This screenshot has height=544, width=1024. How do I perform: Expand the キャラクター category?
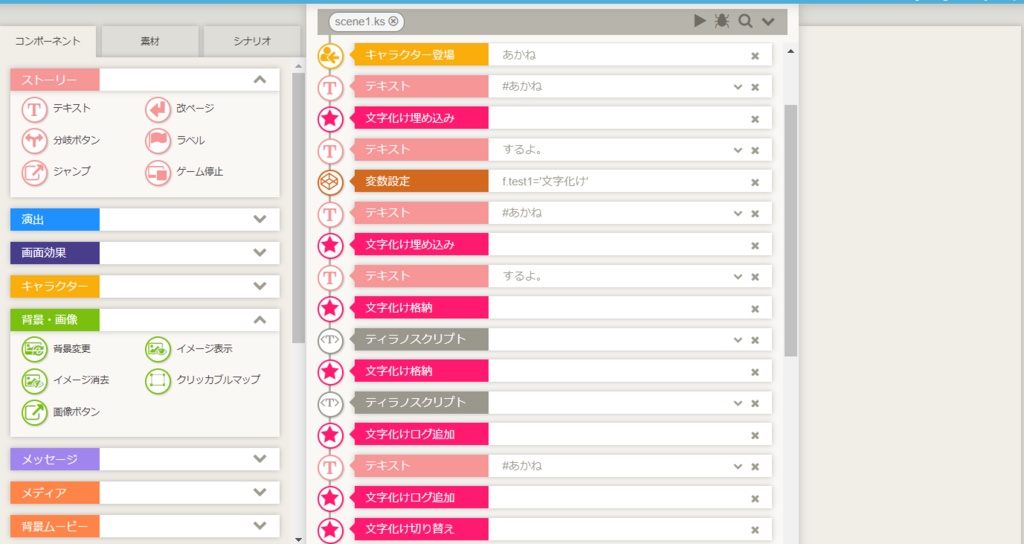tap(260, 286)
